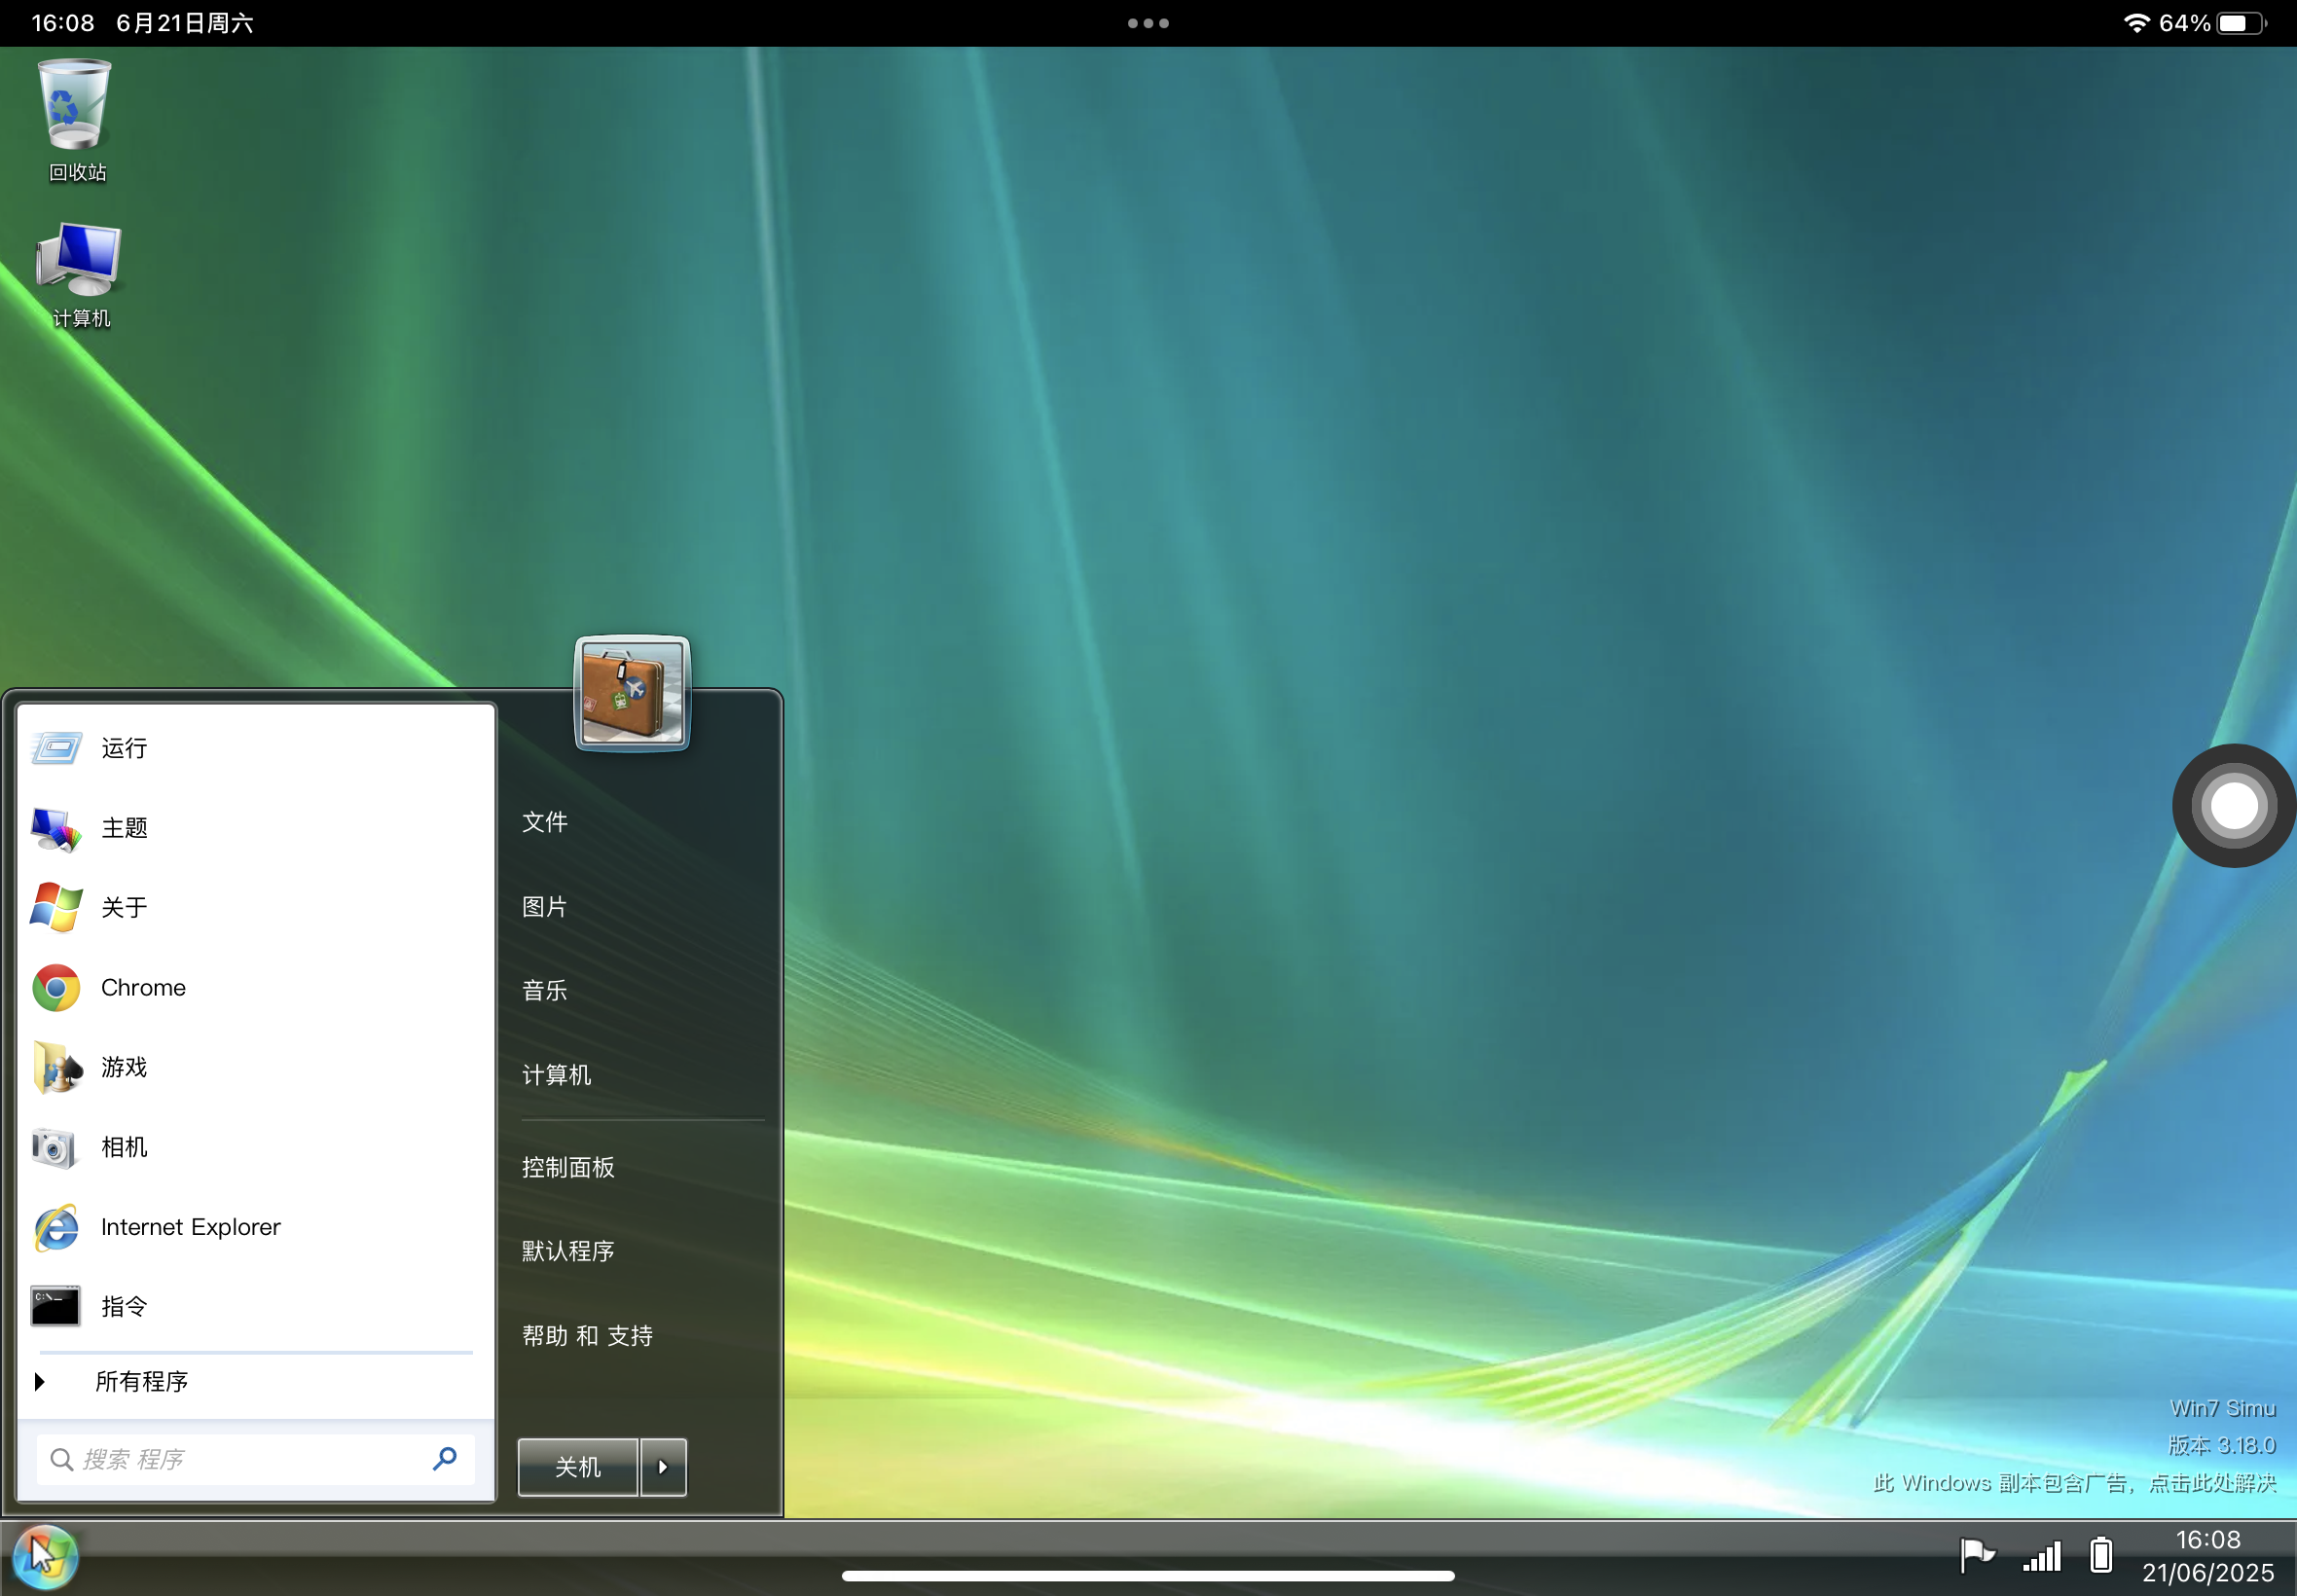Screen dimensions: 2297x1596
Task: Open 默认程序 default programs
Action: (568, 1251)
